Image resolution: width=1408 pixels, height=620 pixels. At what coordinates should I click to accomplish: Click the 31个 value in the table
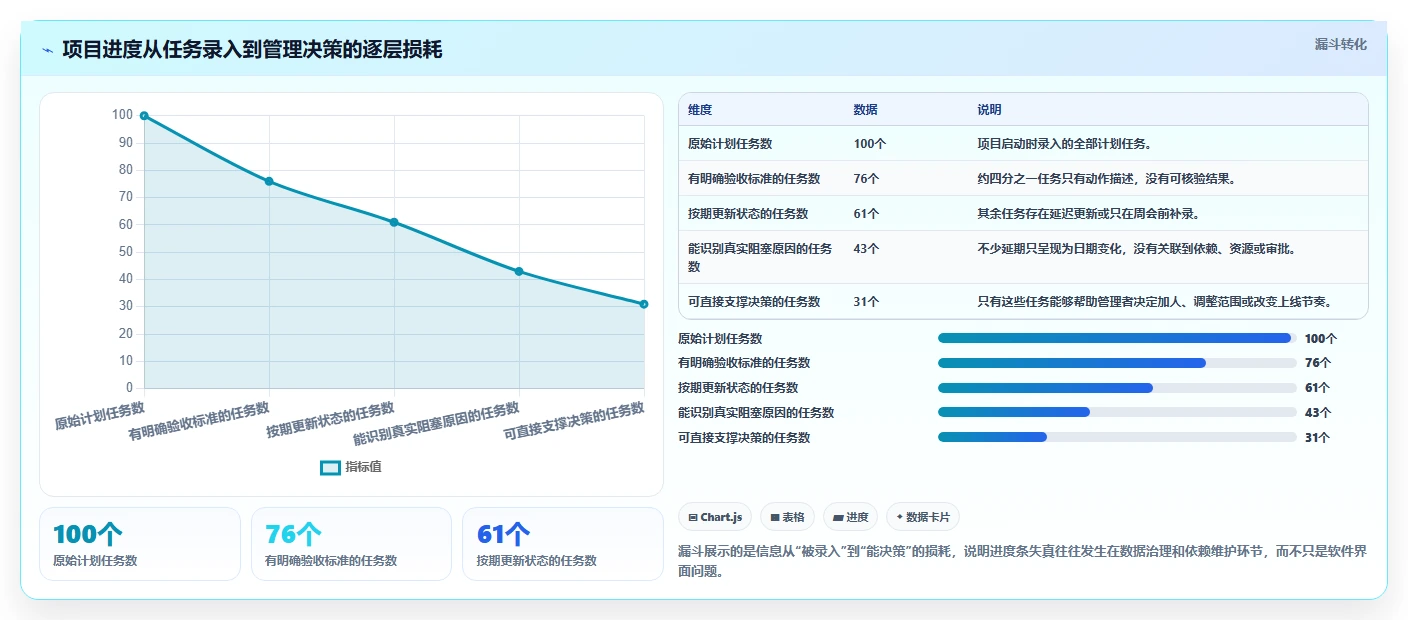[x=867, y=302]
